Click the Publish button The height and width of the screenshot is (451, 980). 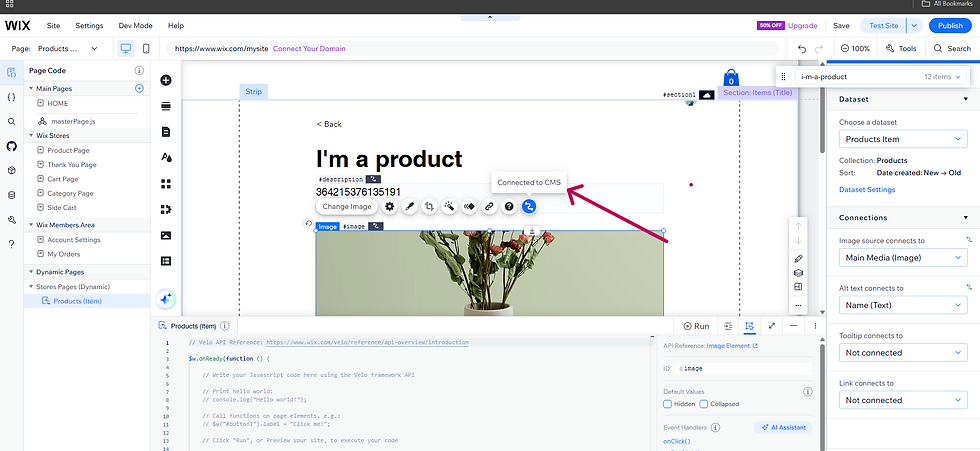pyautogui.click(x=950, y=26)
